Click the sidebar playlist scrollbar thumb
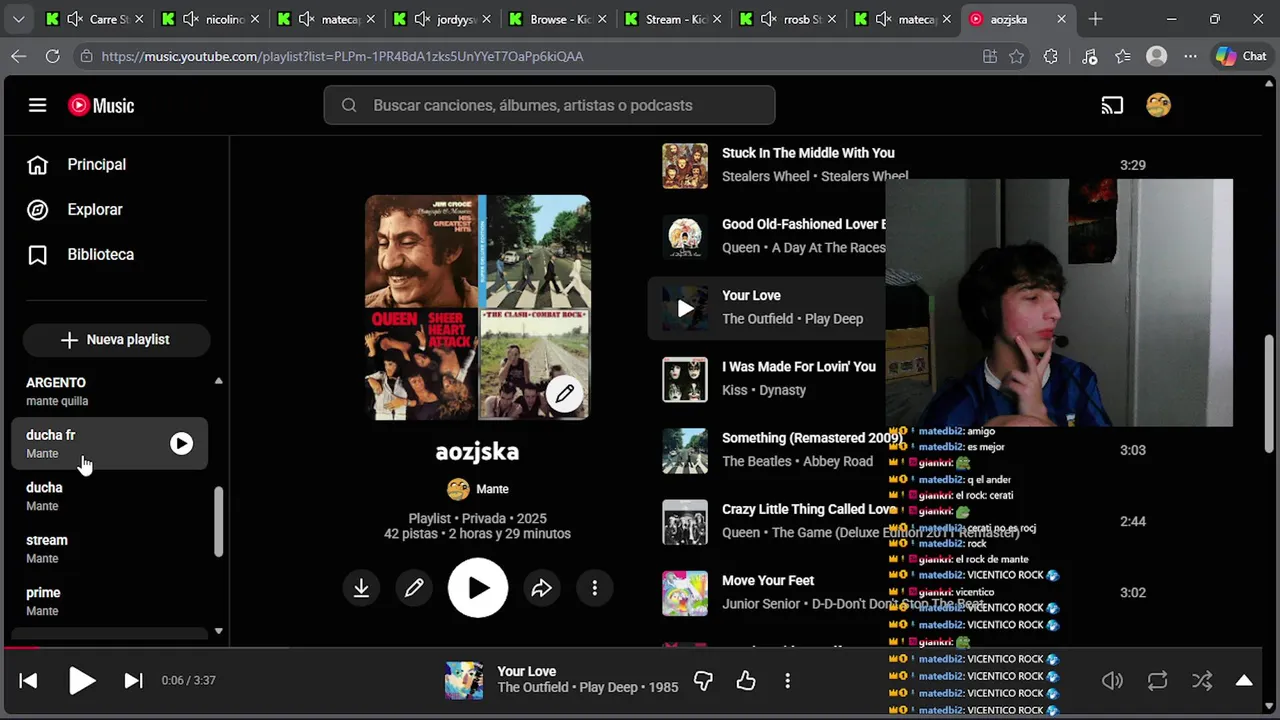 point(218,521)
